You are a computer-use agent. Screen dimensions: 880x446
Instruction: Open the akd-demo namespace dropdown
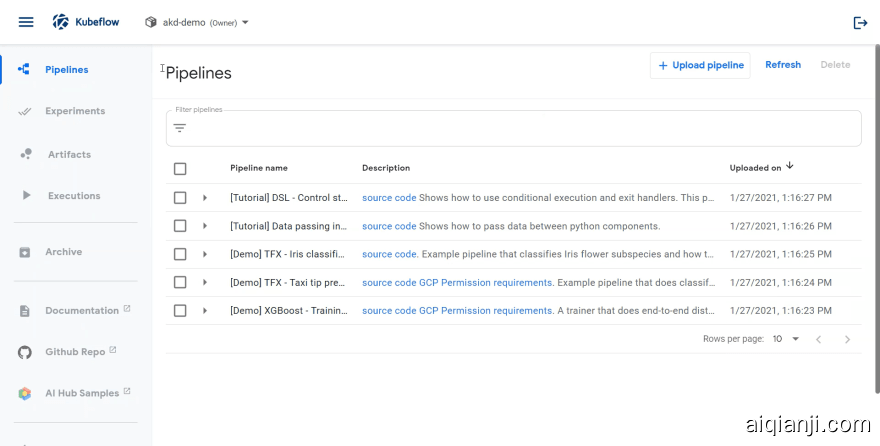click(198, 22)
